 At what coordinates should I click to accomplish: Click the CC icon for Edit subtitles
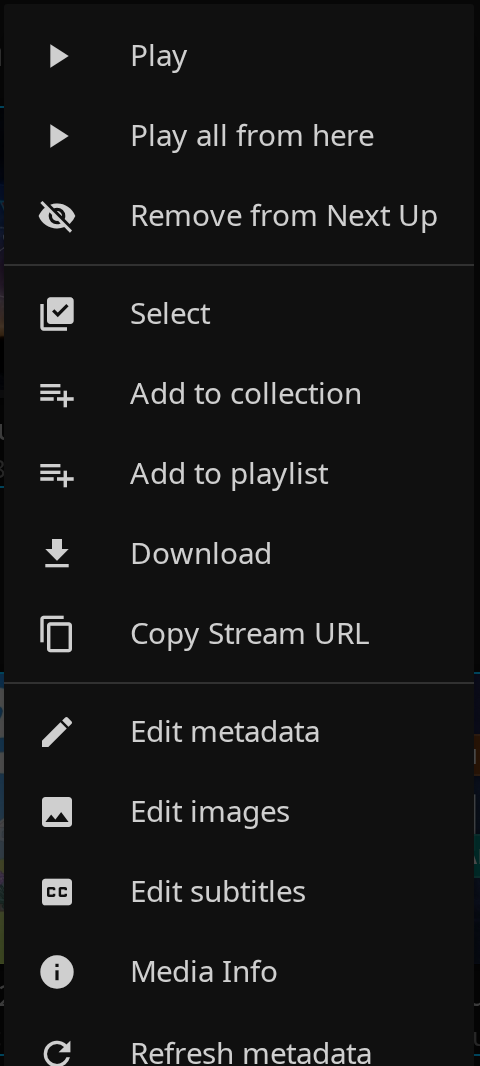[57, 892]
